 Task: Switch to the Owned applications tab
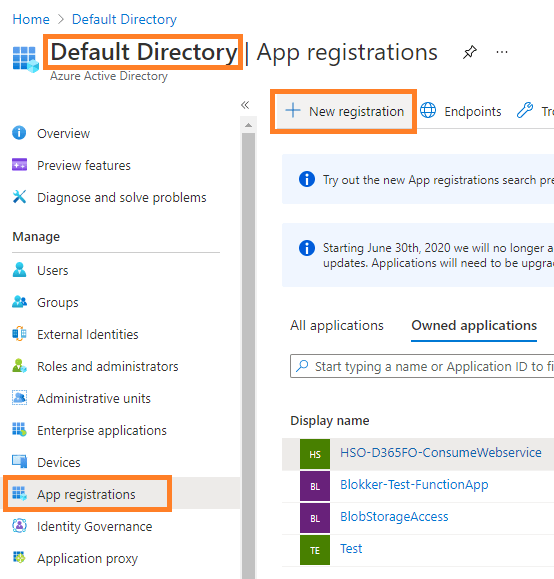474,326
